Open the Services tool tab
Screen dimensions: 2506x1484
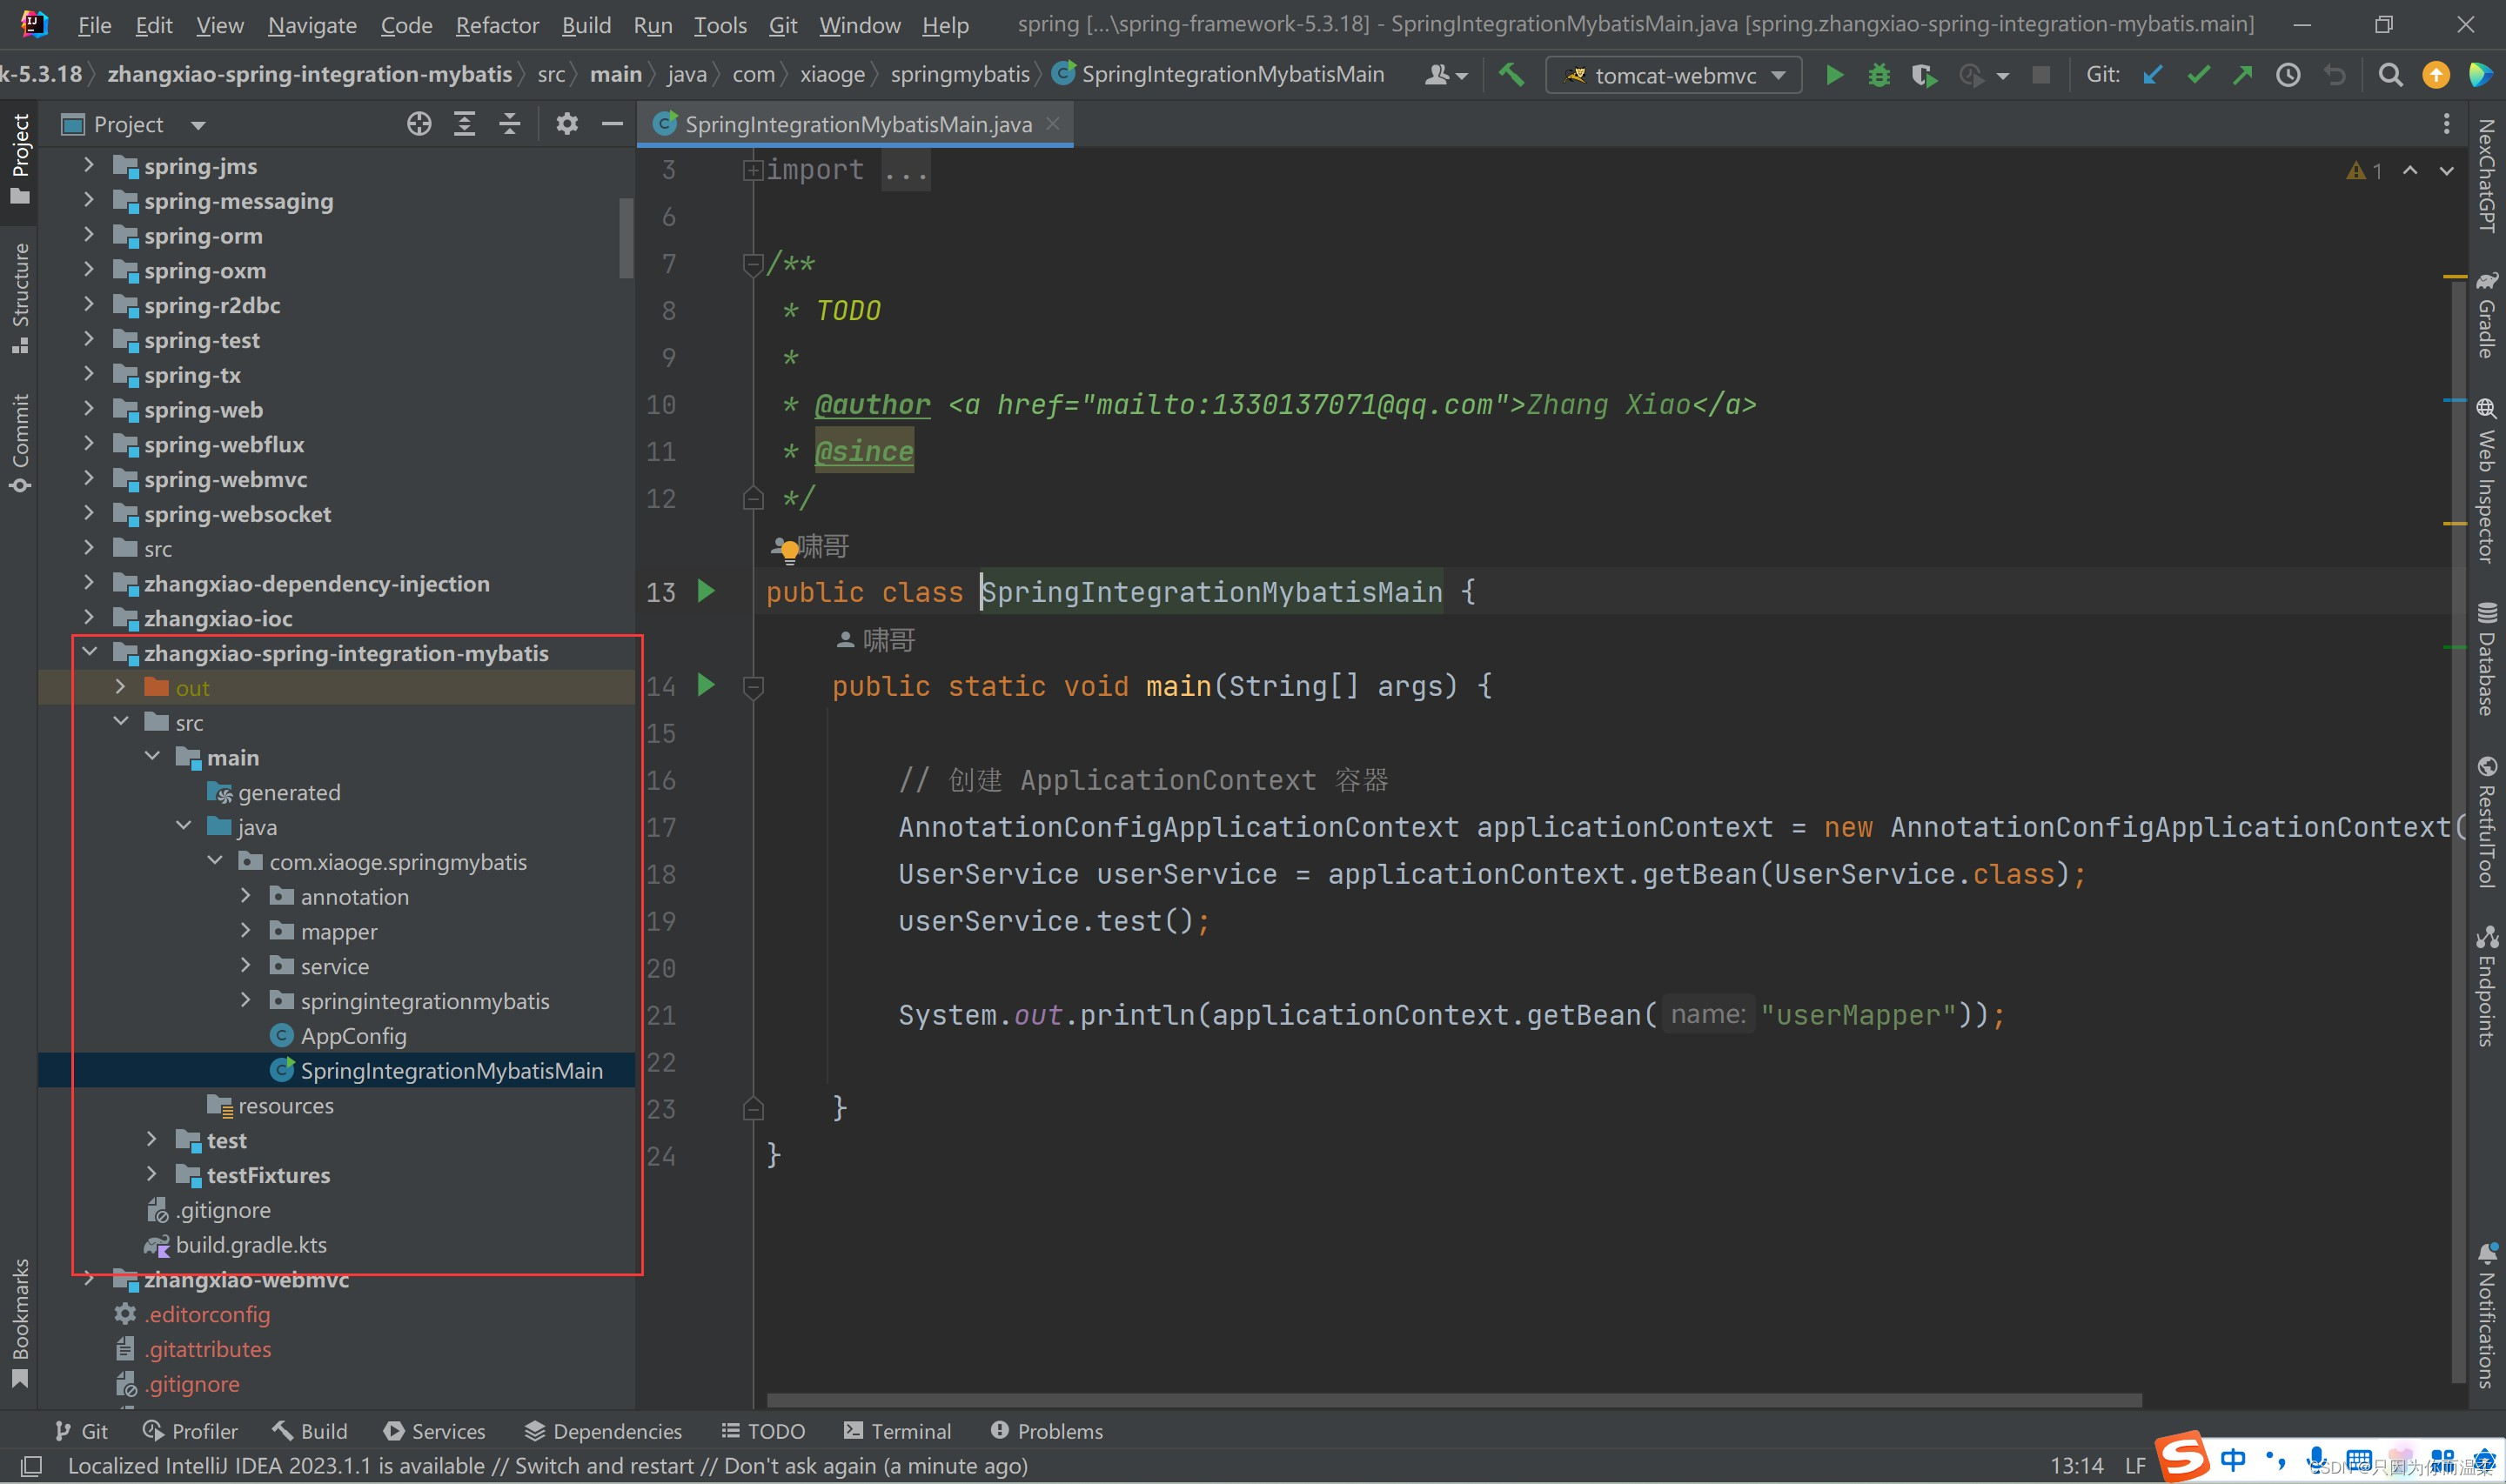(434, 1431)
